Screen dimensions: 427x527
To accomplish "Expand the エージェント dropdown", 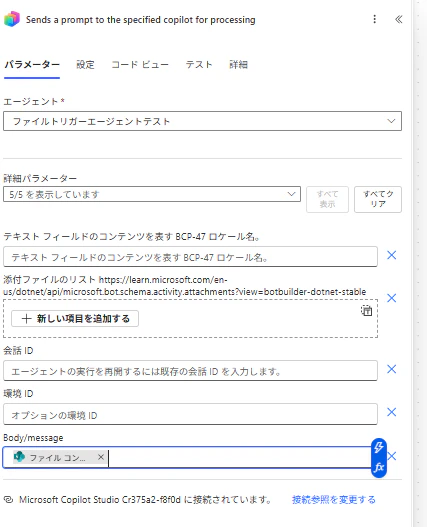I will click(x=202, y=121).
